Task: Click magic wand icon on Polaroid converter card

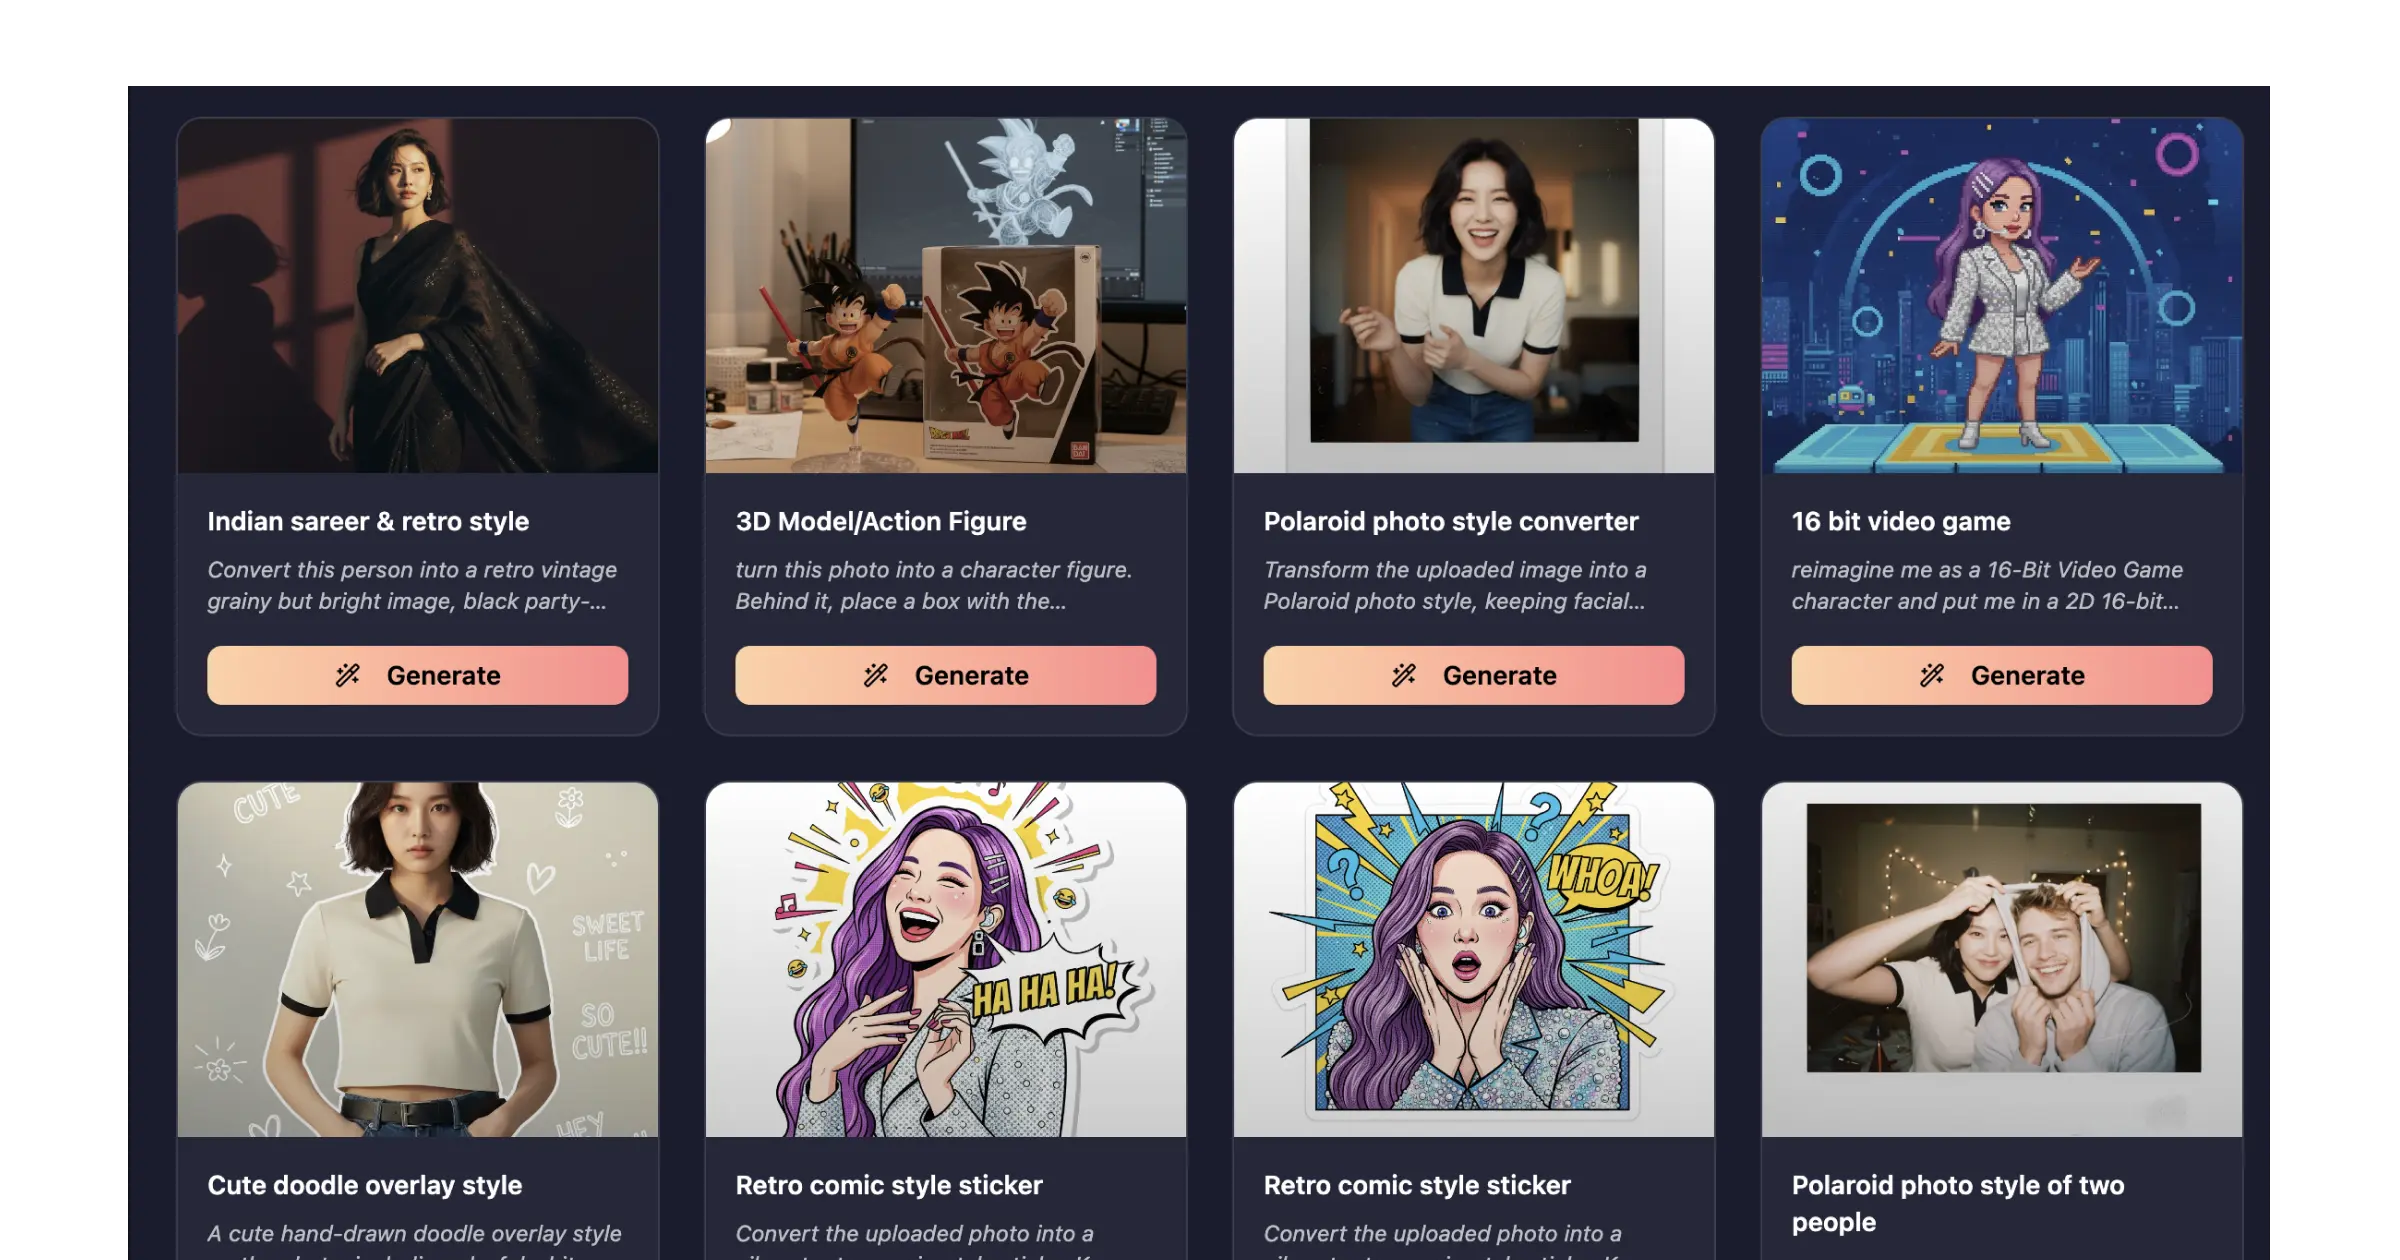Action: coord(1404,675)
